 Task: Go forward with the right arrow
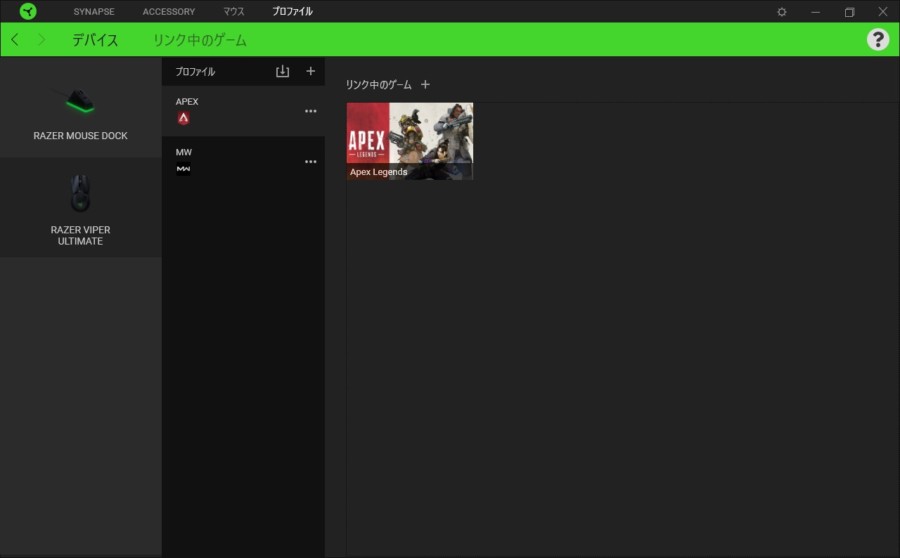pyautogui.click(x=41, y=40)
